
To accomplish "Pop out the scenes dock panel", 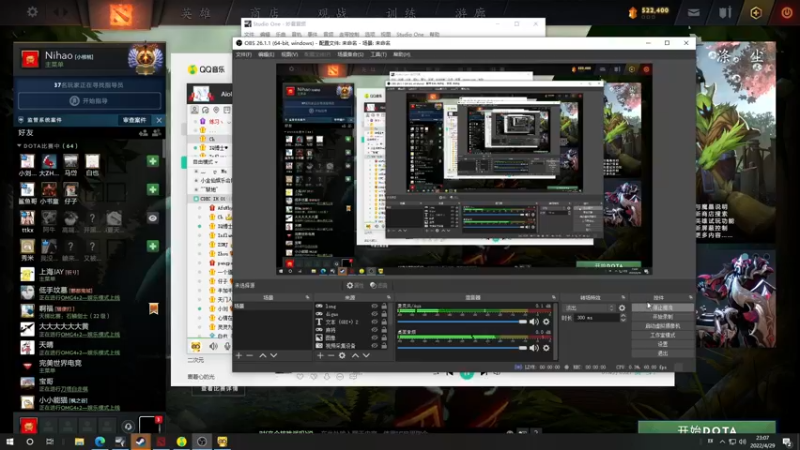I will [307, 297].
